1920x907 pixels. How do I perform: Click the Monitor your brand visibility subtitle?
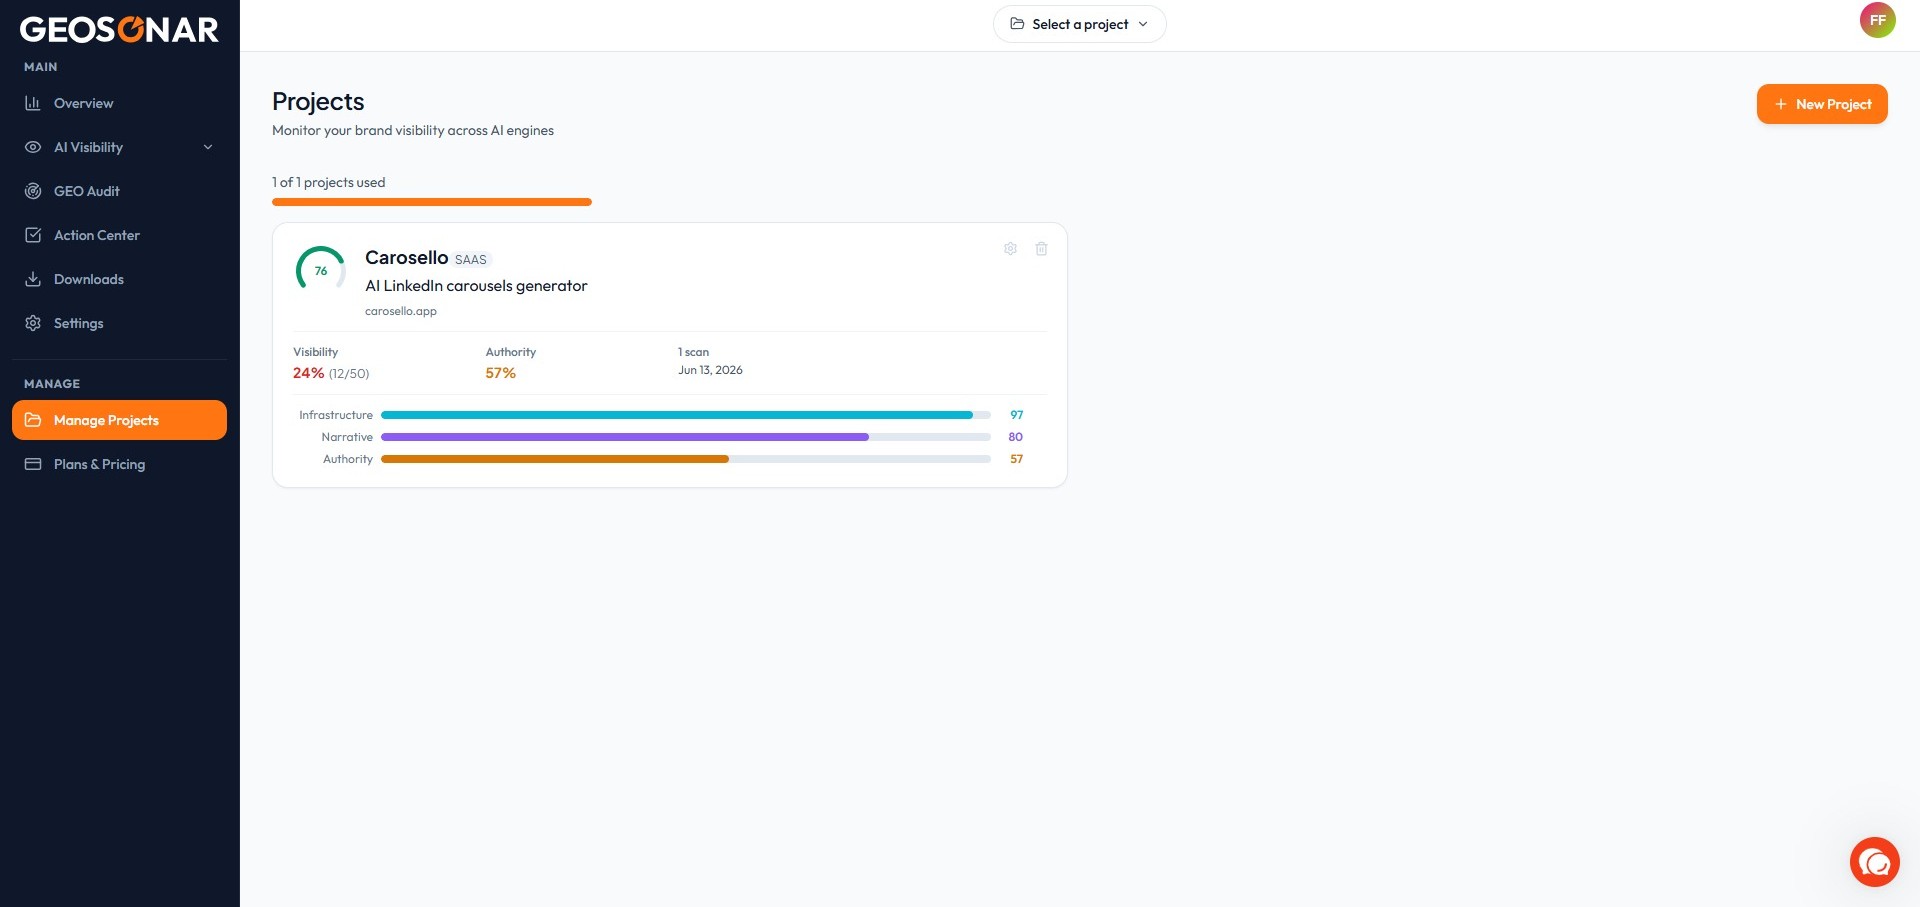click(x=413, y=130)
